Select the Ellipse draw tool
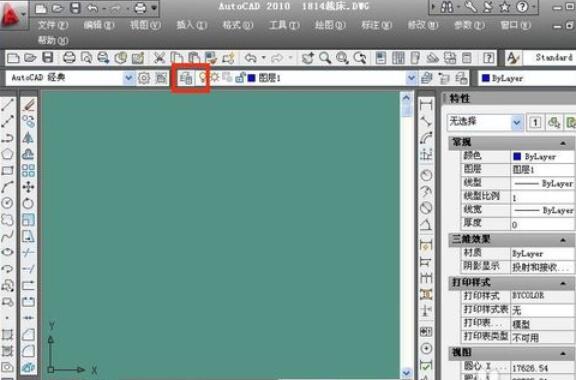576x380 pixels. click(8, 252)
